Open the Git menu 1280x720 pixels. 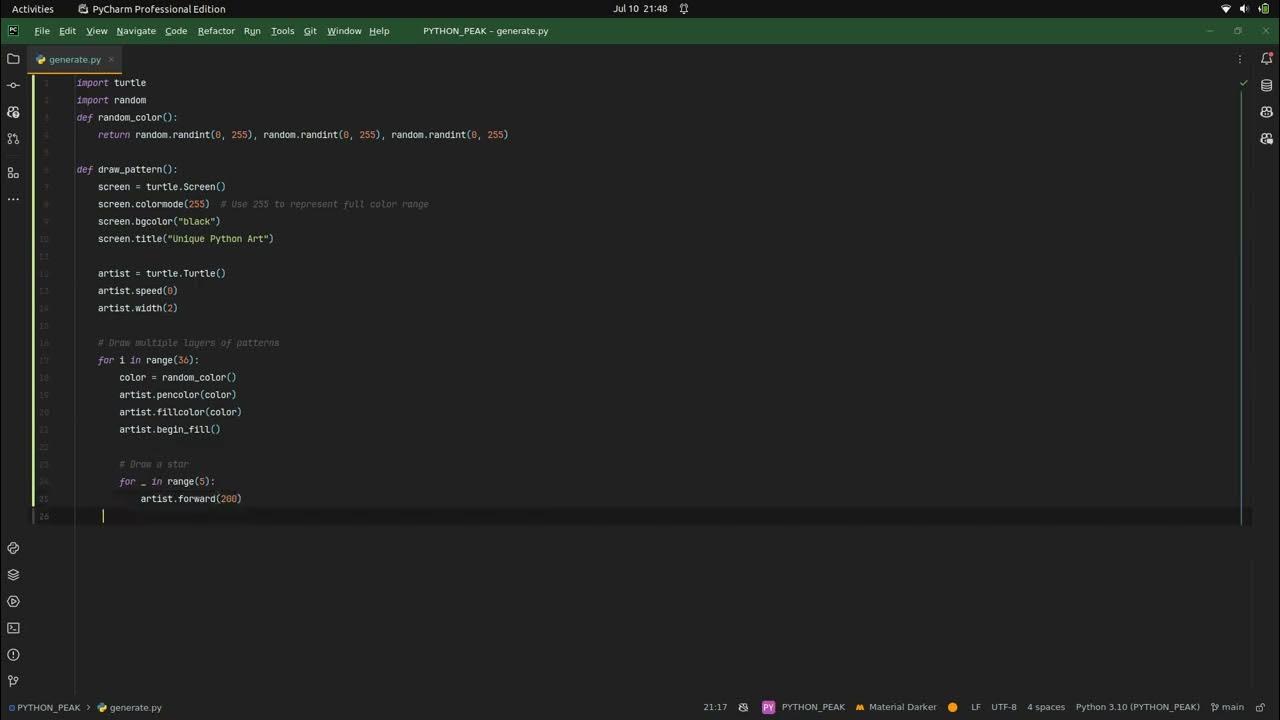click(x=310, y=31)
